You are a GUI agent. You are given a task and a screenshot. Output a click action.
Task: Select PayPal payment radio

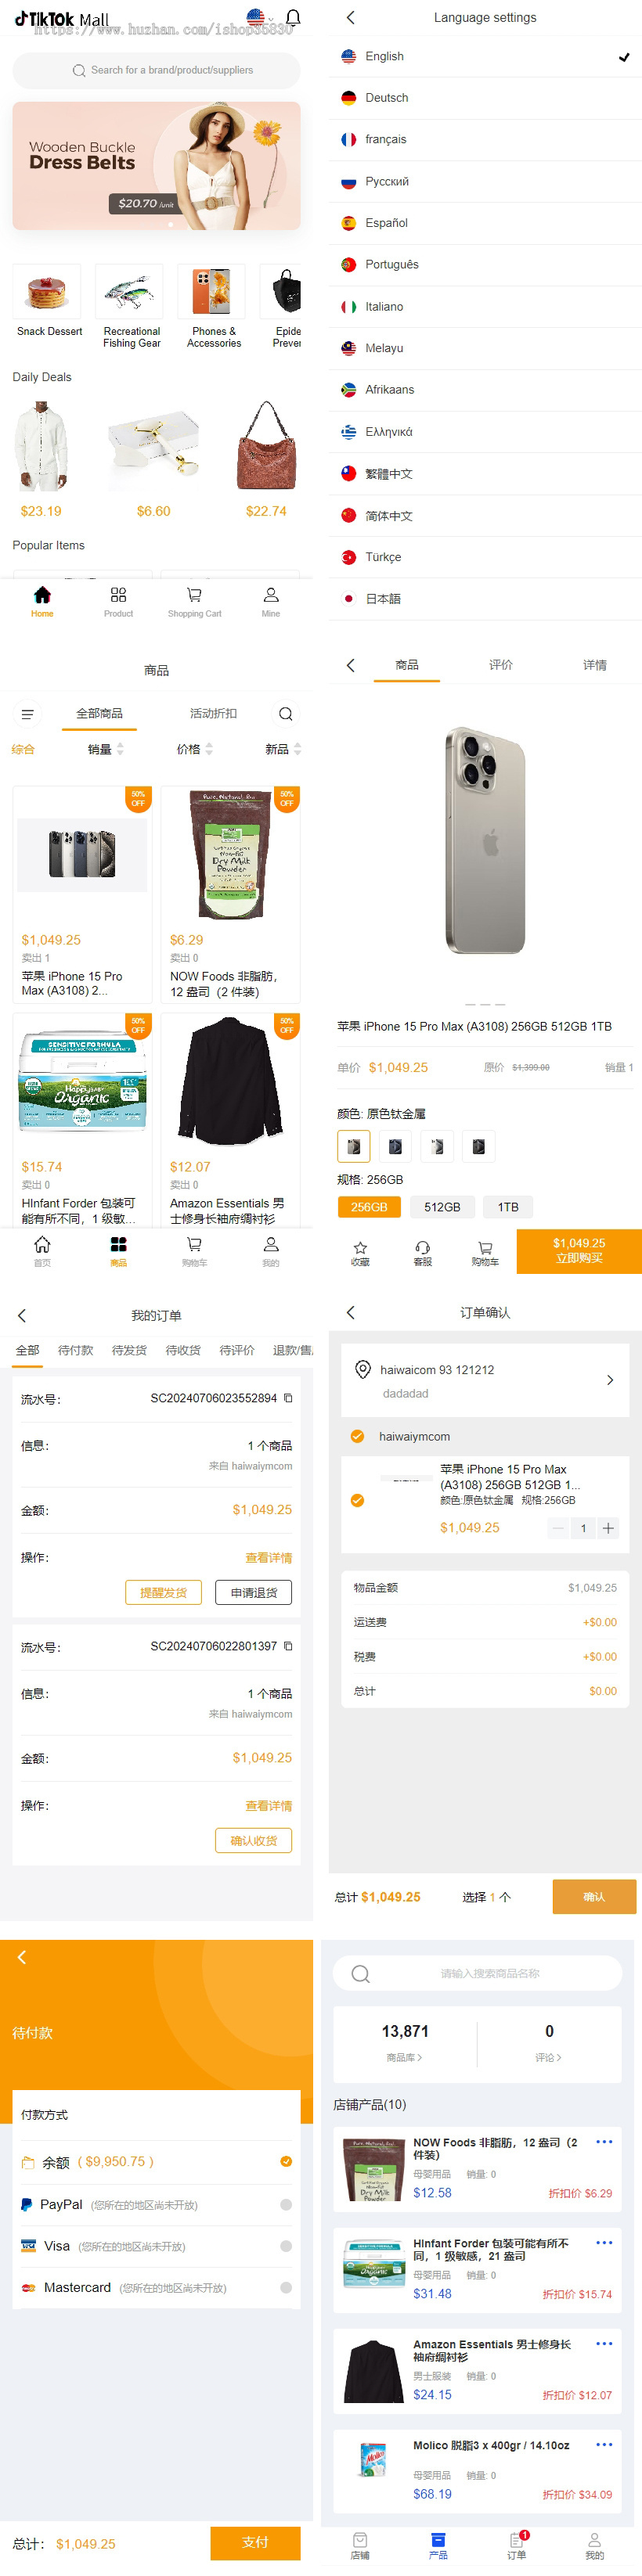pos(286,2204)
